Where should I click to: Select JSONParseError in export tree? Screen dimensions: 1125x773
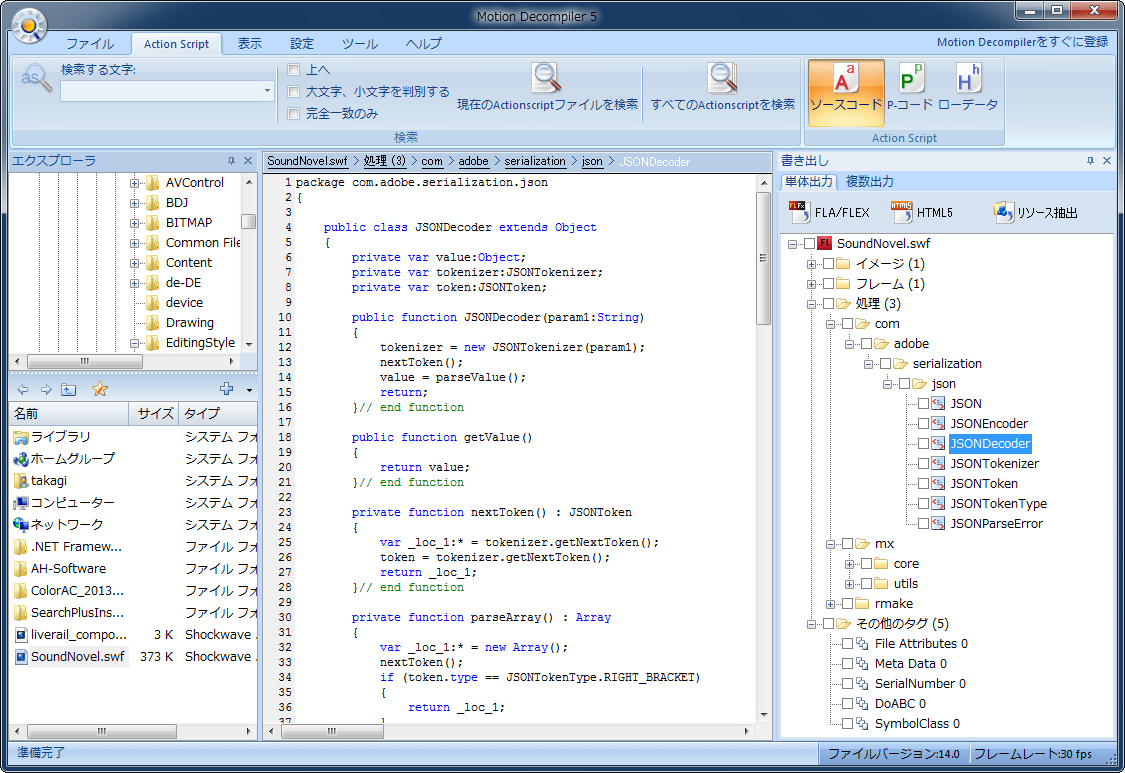coord(997,524)
